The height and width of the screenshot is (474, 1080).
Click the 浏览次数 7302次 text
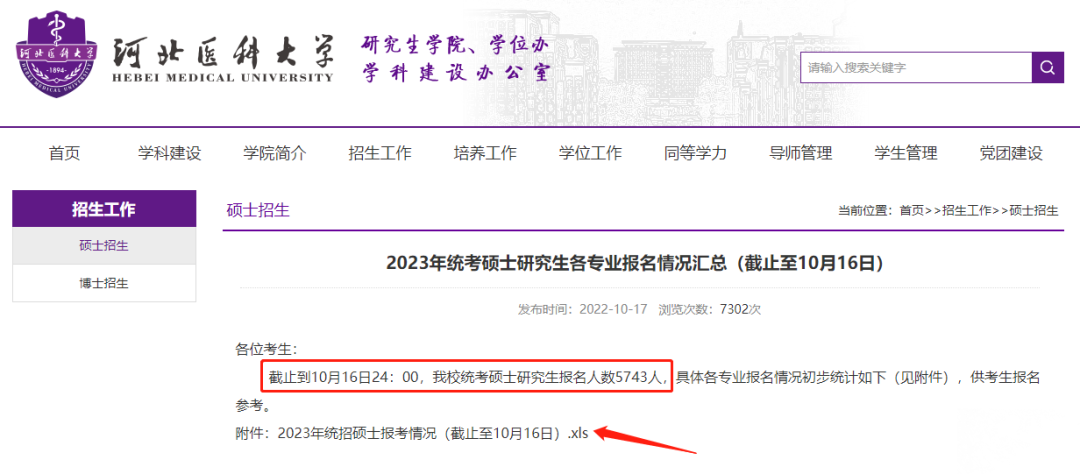tap(709, 309)
